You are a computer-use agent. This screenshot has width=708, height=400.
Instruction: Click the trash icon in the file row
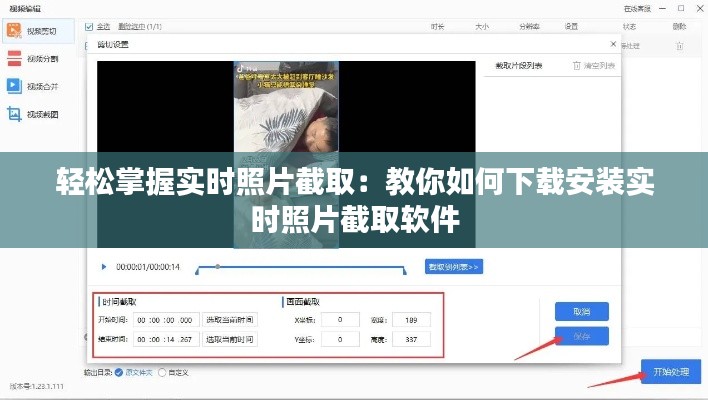tap(680, 46)
